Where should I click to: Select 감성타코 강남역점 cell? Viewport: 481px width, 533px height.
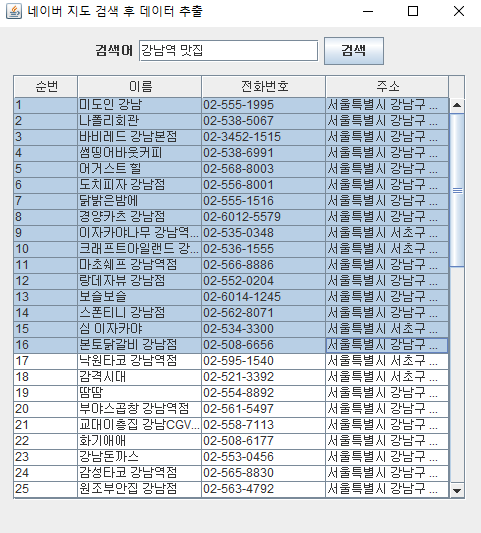click(x=140, y=472)
